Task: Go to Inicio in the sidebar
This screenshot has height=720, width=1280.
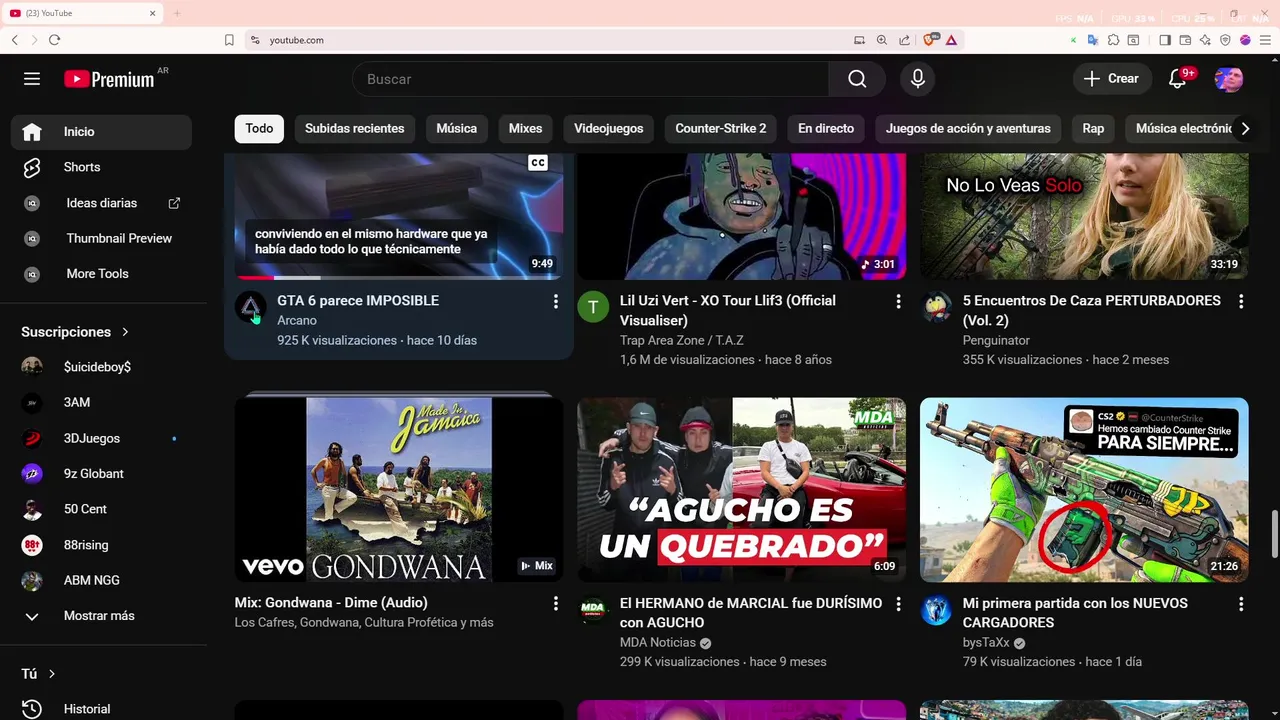Action: 101,132
